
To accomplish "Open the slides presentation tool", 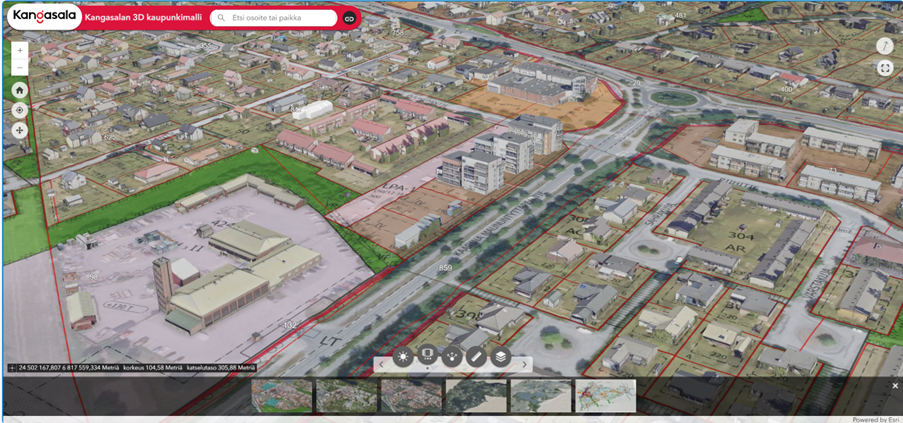I will coord(428,357).
